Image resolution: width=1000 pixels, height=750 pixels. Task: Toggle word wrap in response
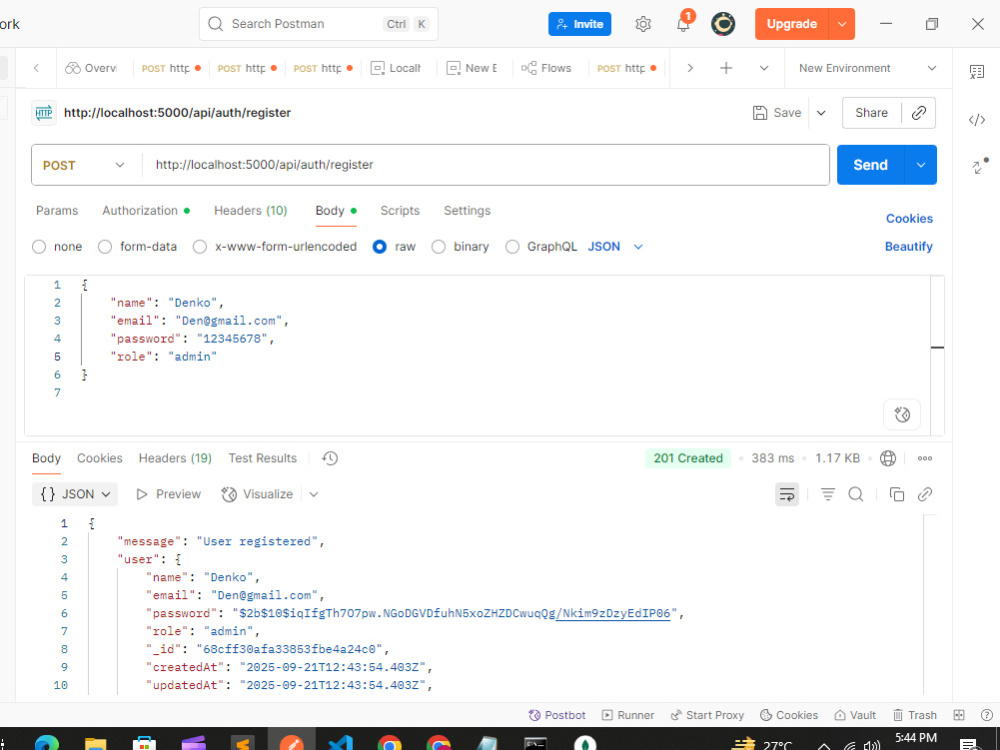point(787,494)
